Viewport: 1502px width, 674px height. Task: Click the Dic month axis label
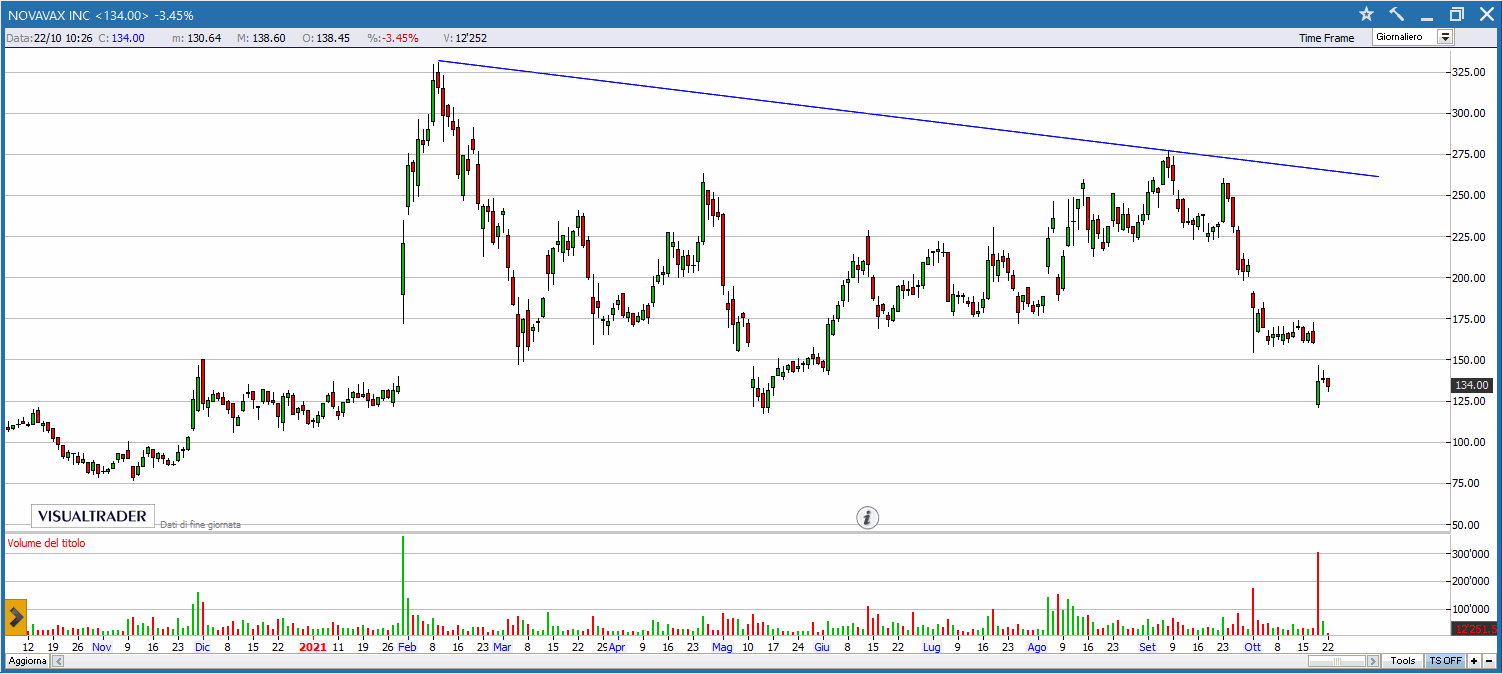click(x=203, y=647)
